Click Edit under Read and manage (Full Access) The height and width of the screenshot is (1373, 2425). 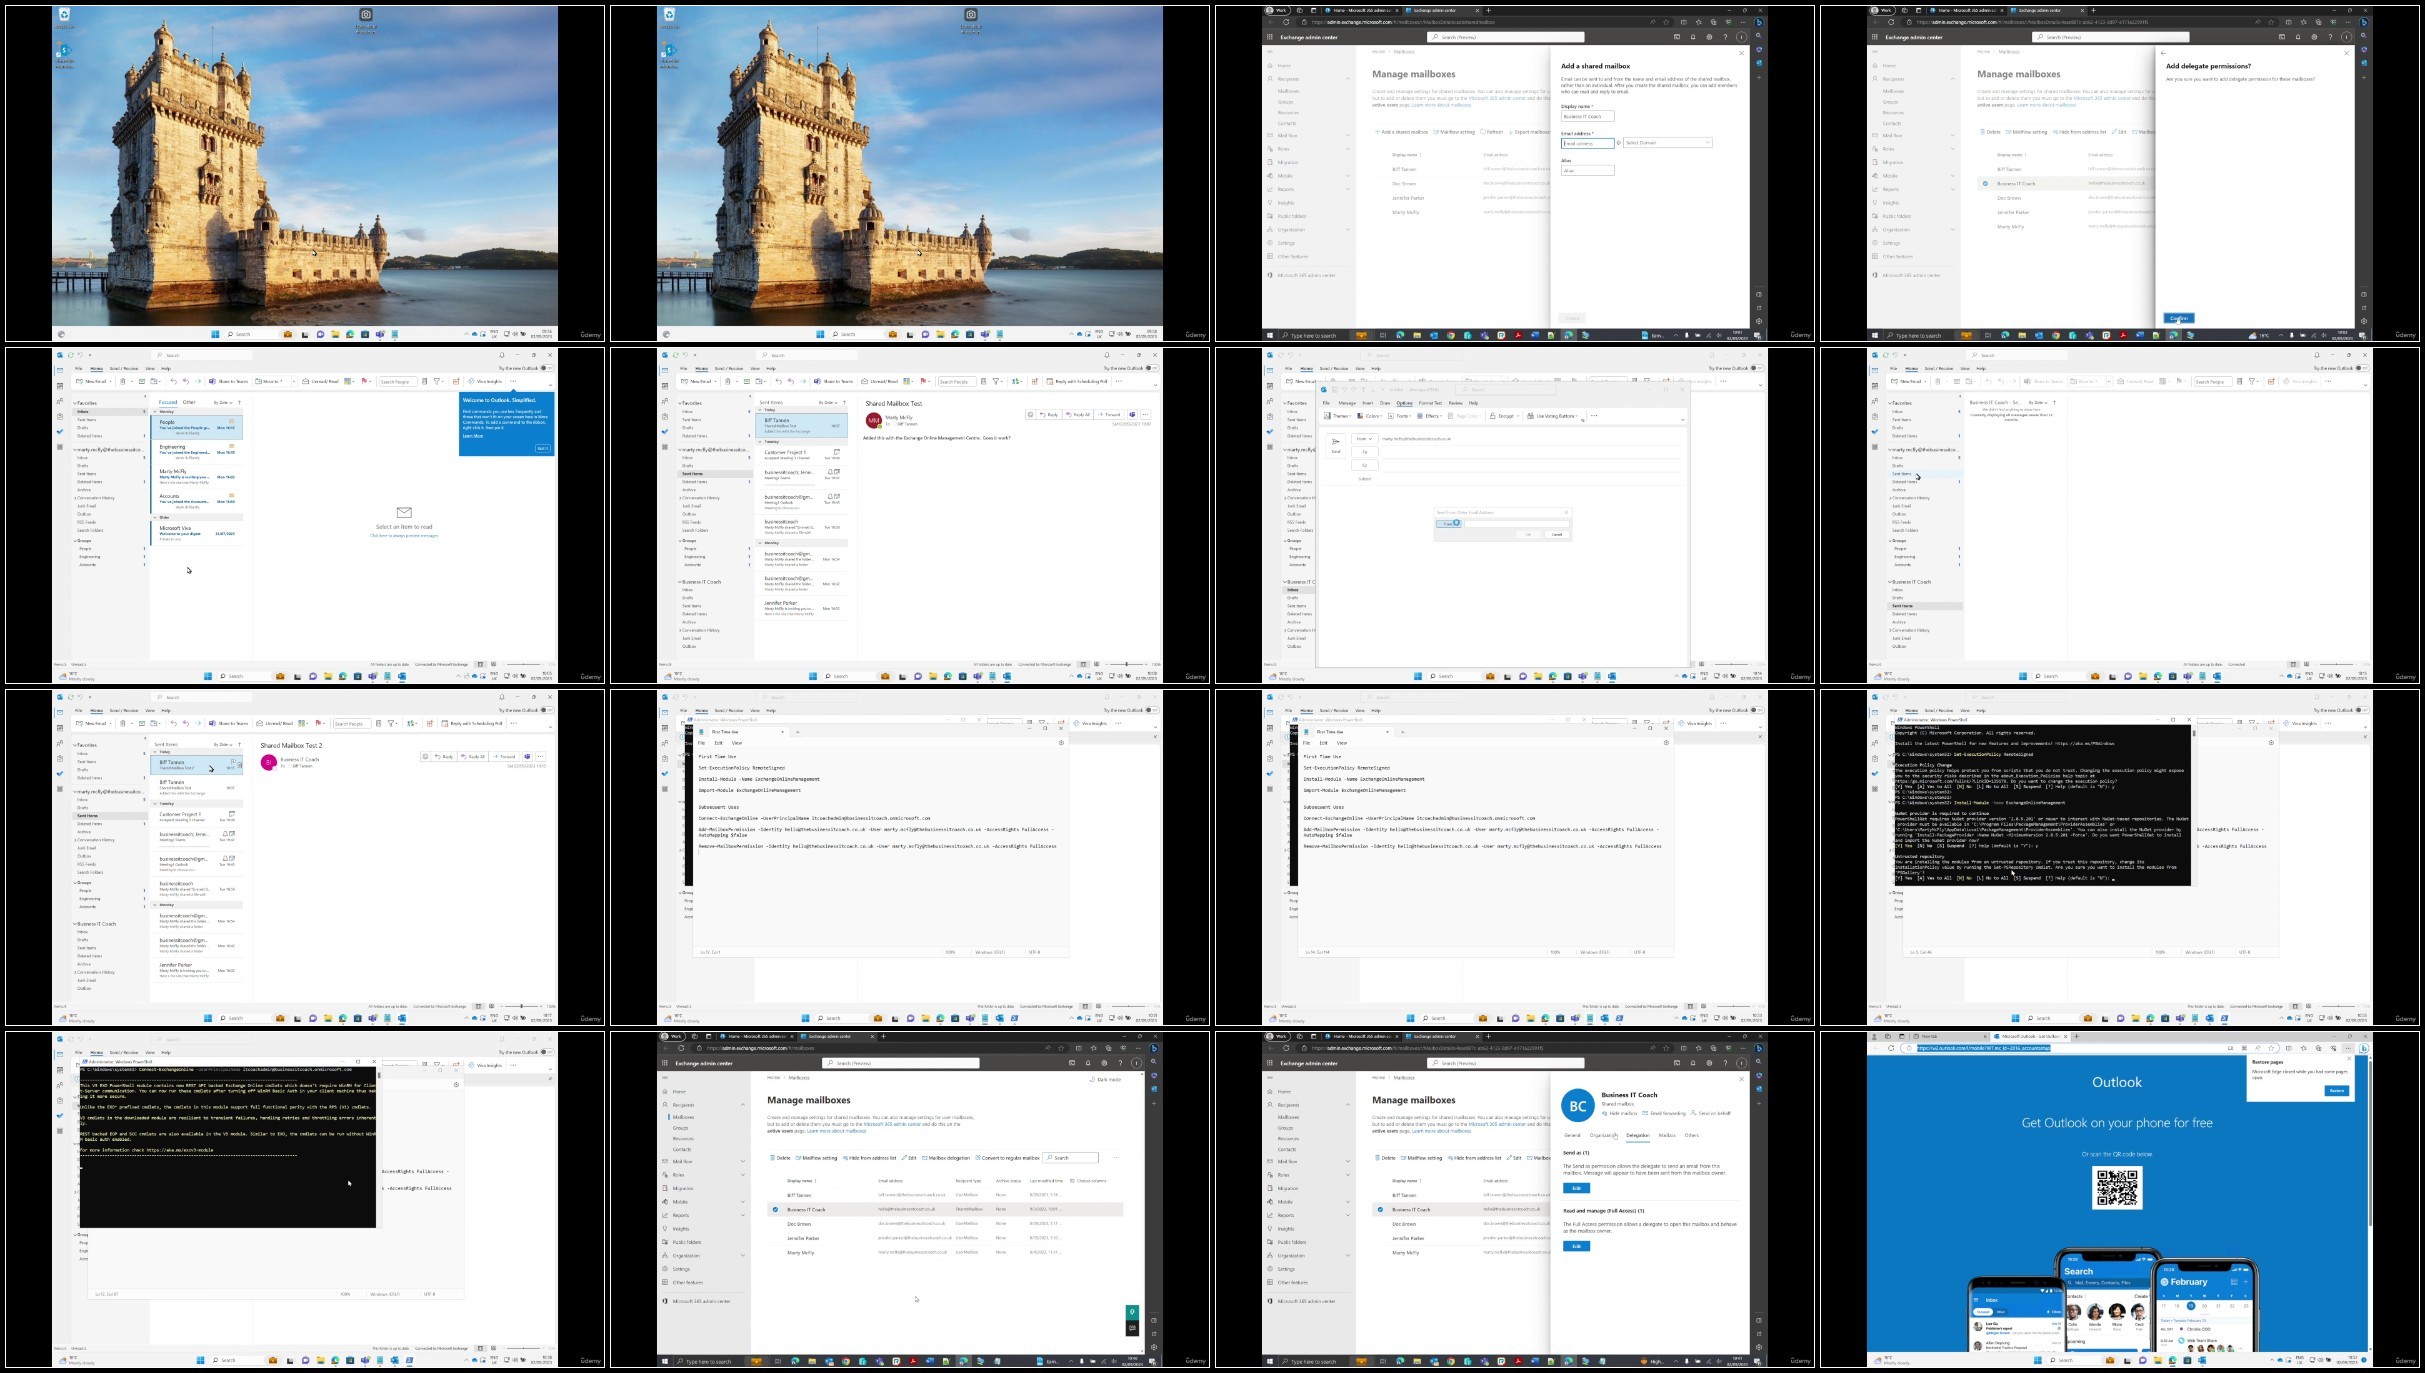(x=1576, y=1246)
